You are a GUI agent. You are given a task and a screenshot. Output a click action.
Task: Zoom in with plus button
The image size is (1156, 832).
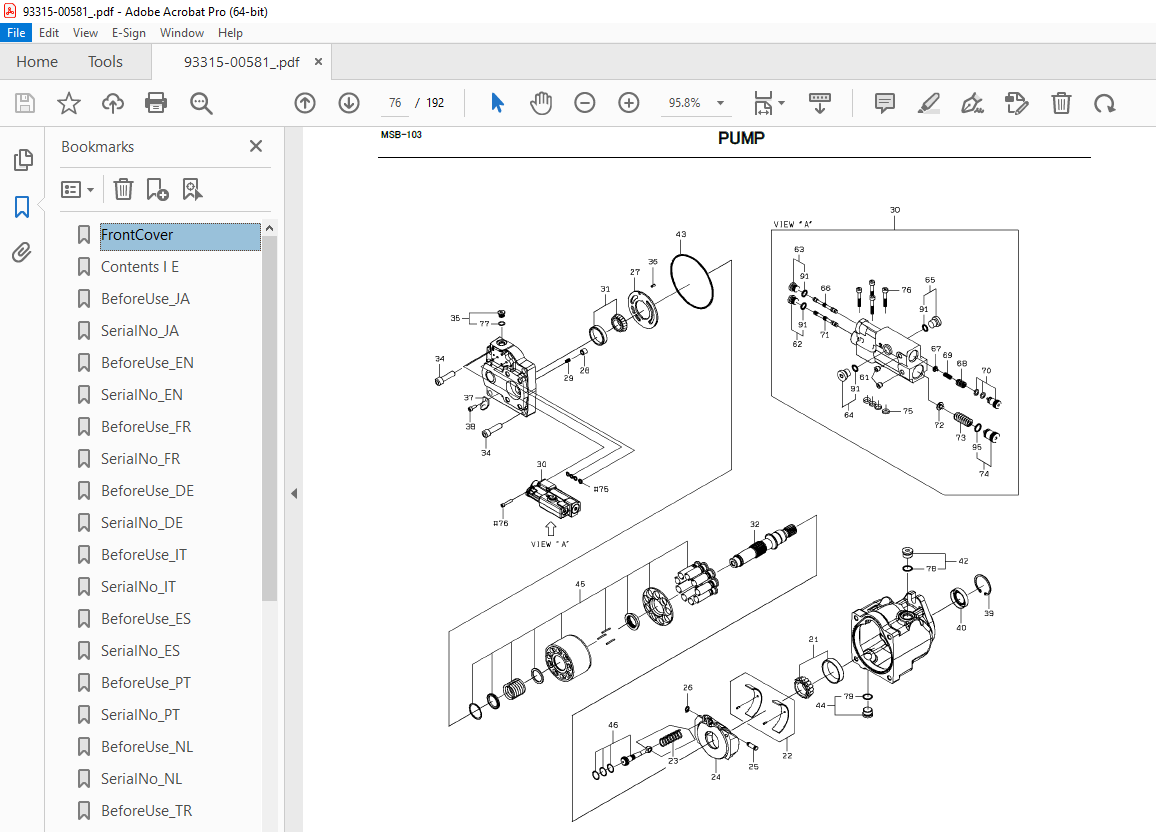(x=629, y=103)
